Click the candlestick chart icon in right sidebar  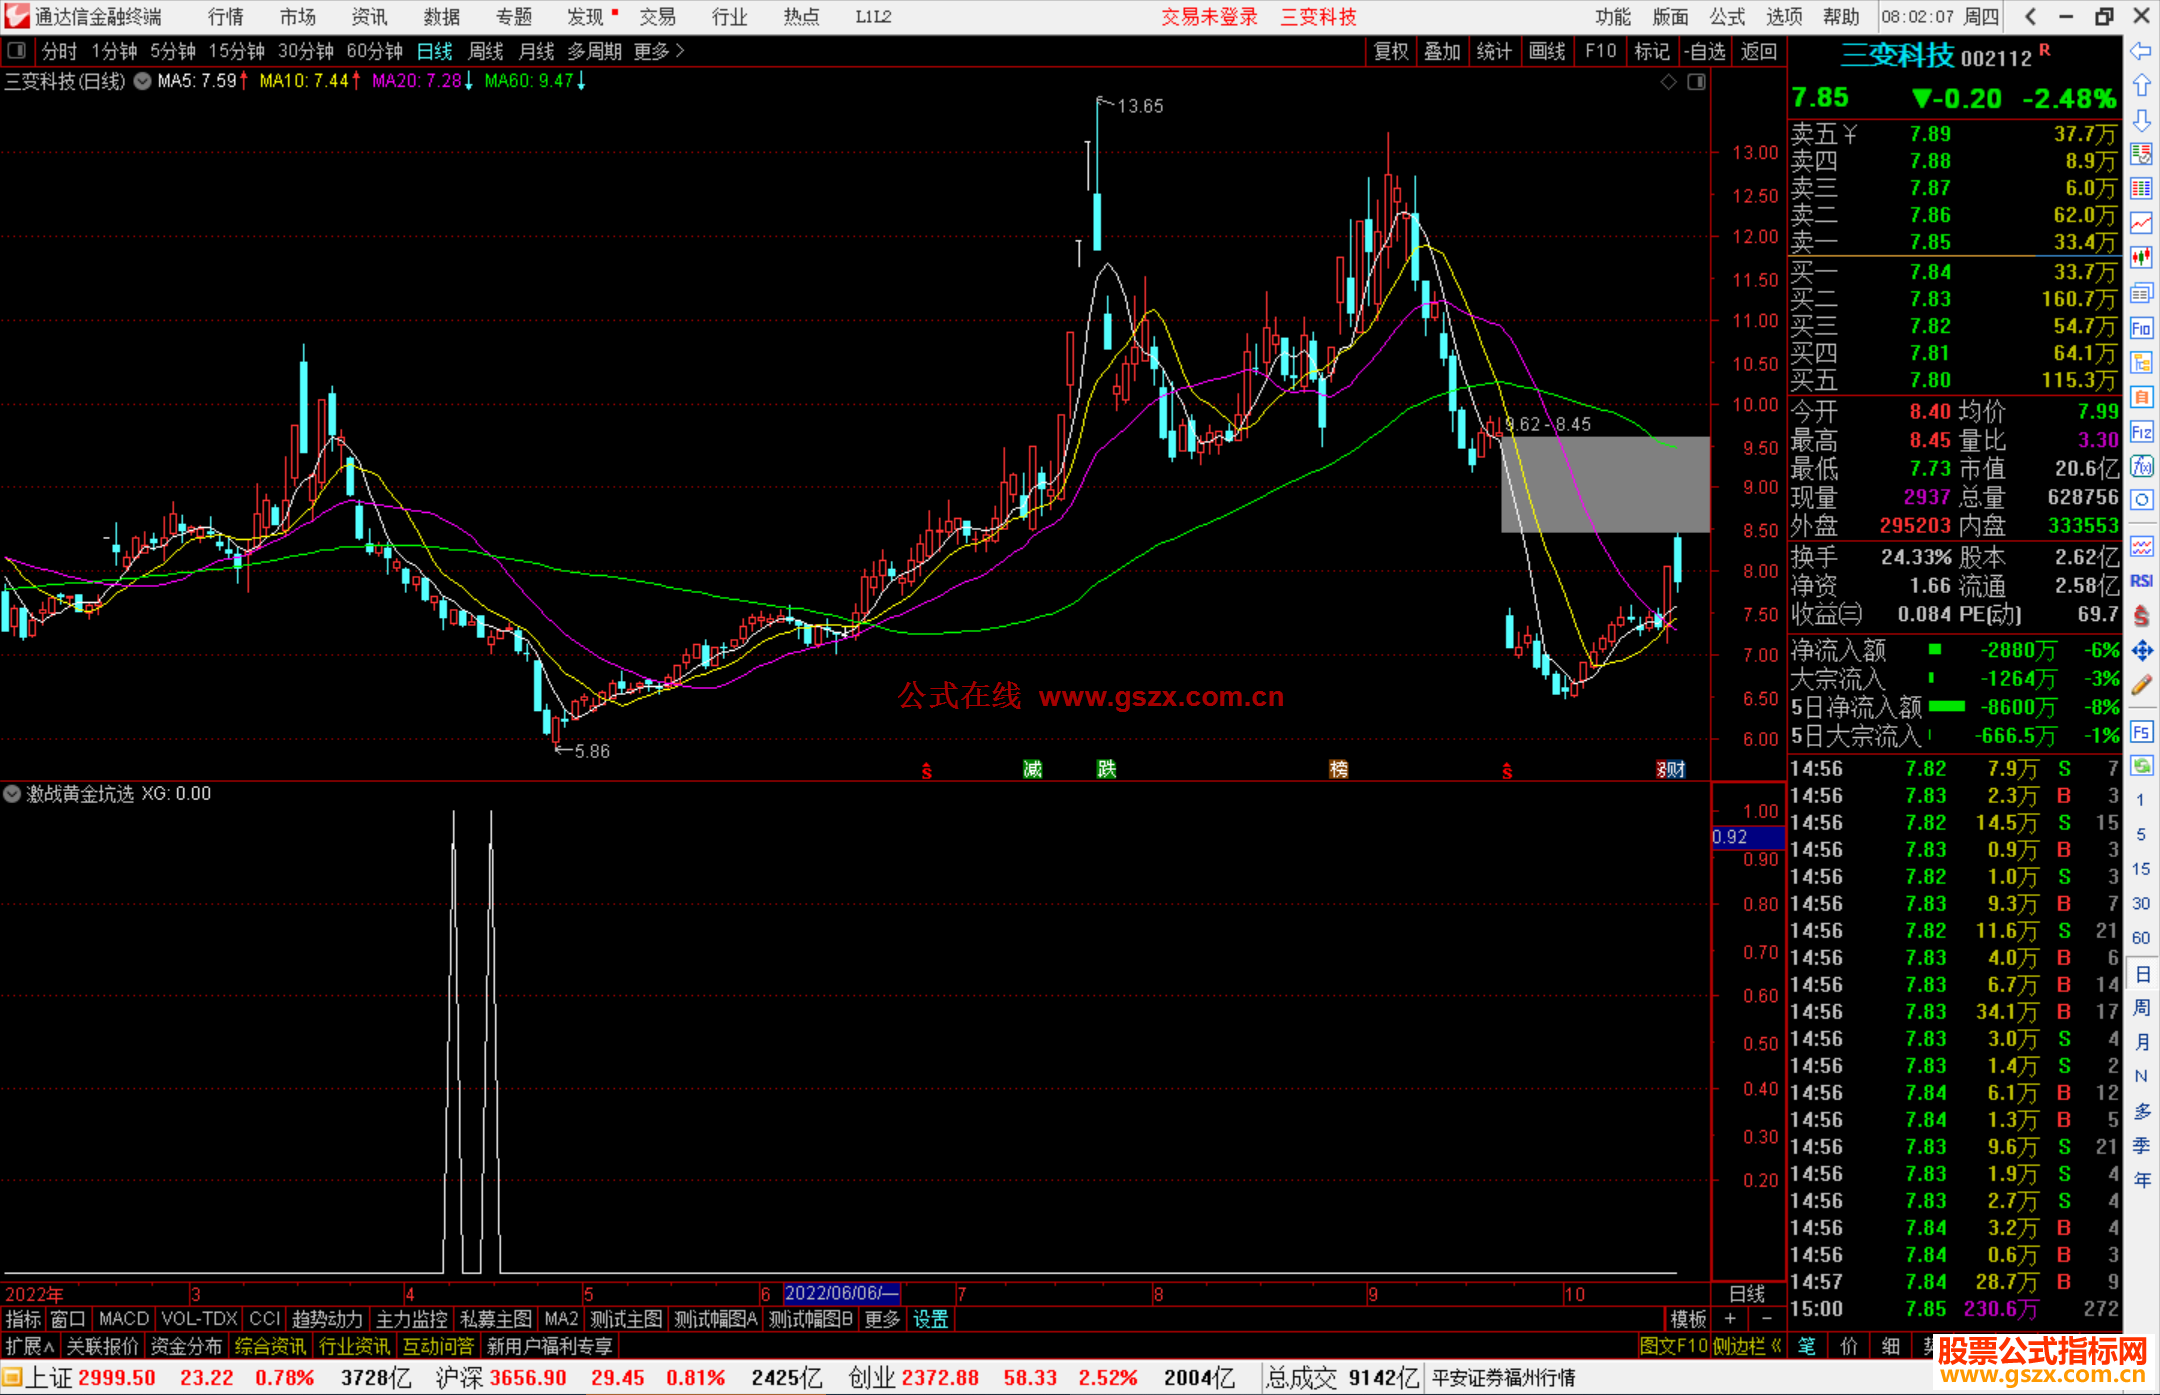[x=2141, y=258]
